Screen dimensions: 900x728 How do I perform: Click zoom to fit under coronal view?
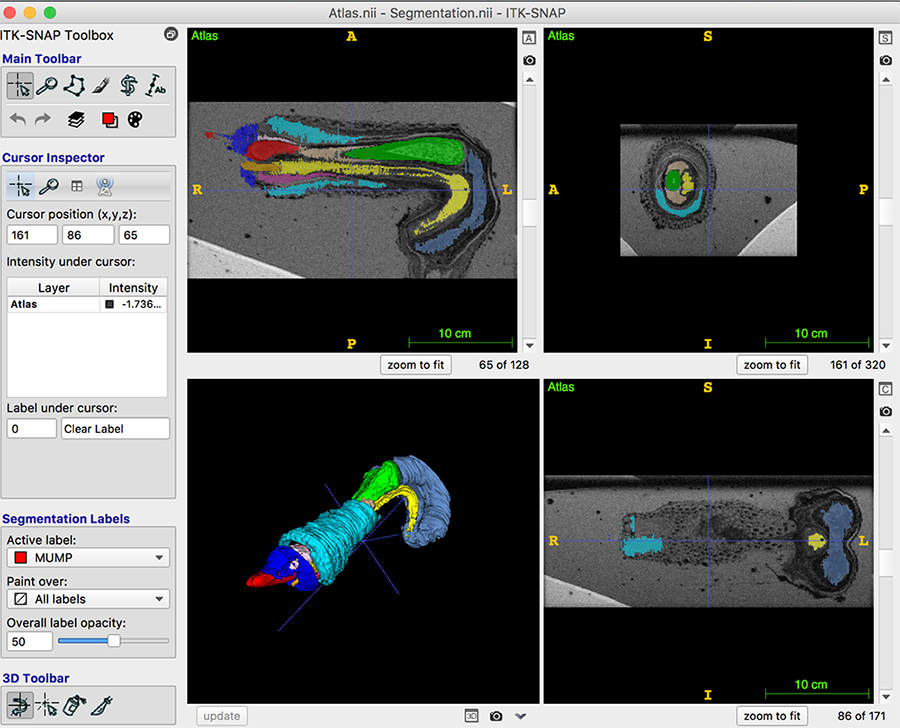[x=772, y=716]
